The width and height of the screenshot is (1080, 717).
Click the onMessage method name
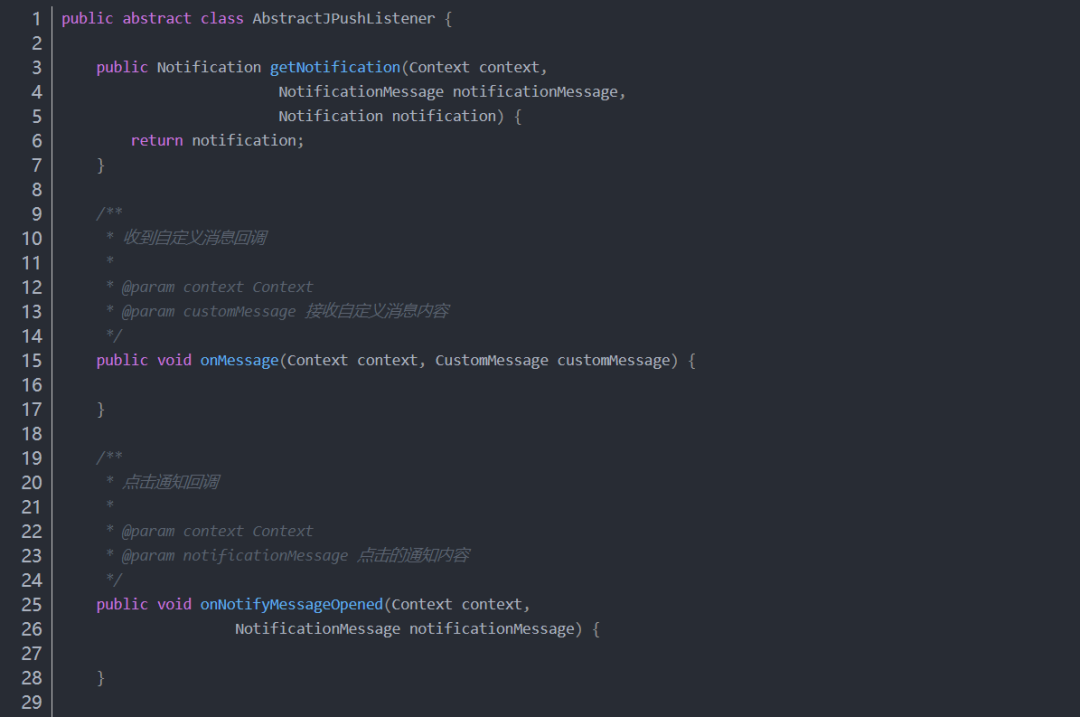coord(239,360)
